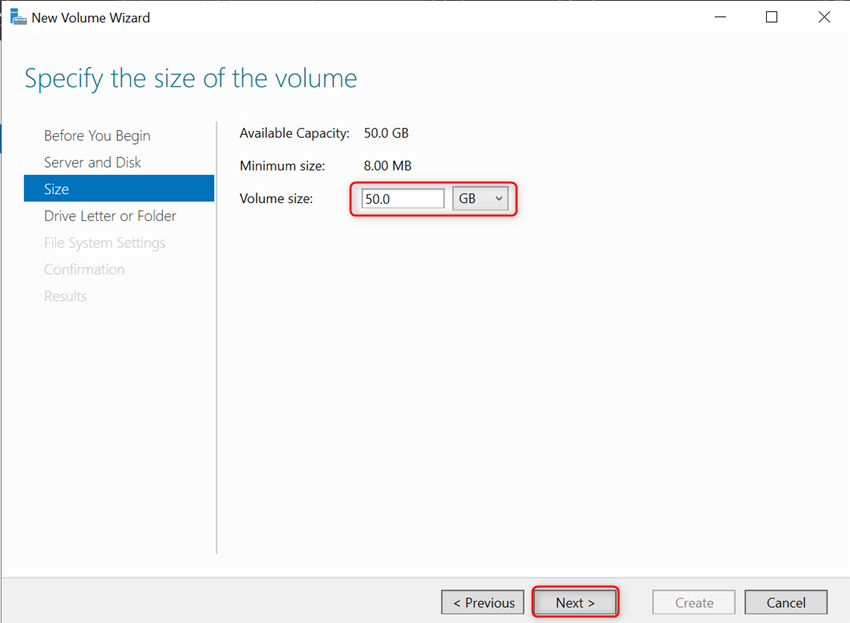Select the File System Settings step
850x623 pixels.
tap(105, 243)
